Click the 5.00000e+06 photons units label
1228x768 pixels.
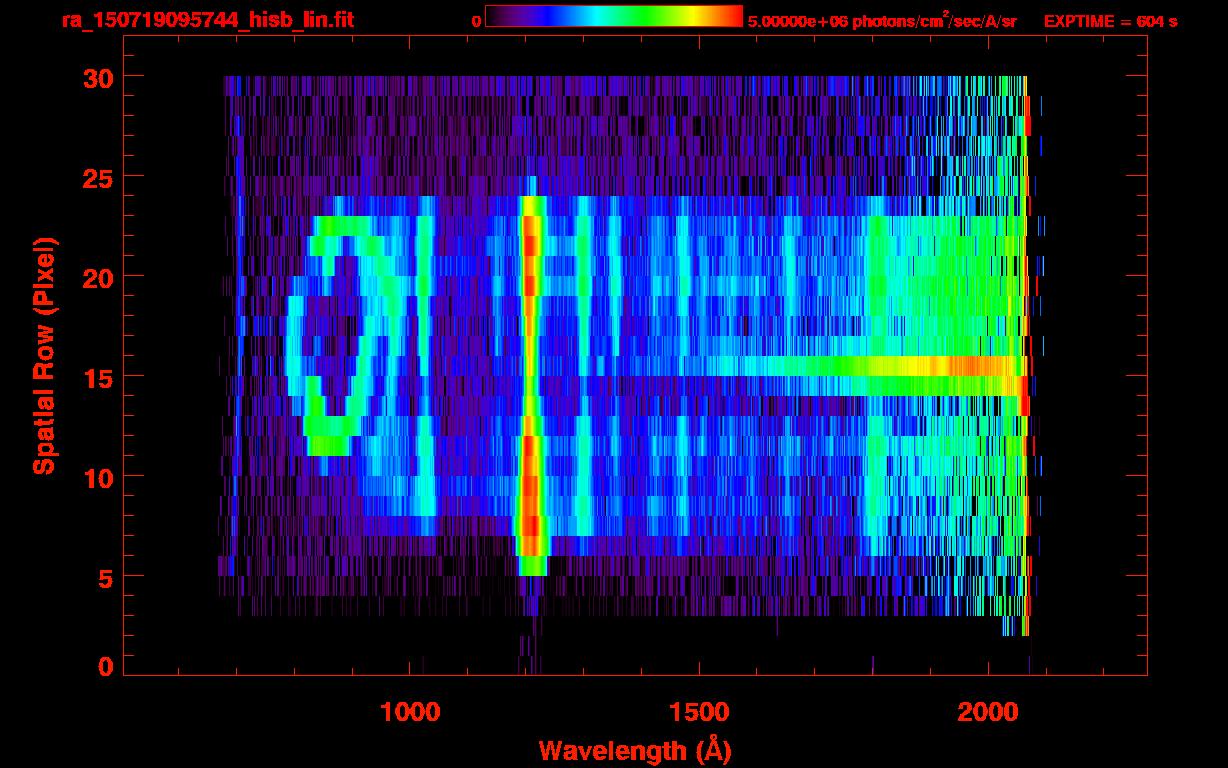pos(881,21)
